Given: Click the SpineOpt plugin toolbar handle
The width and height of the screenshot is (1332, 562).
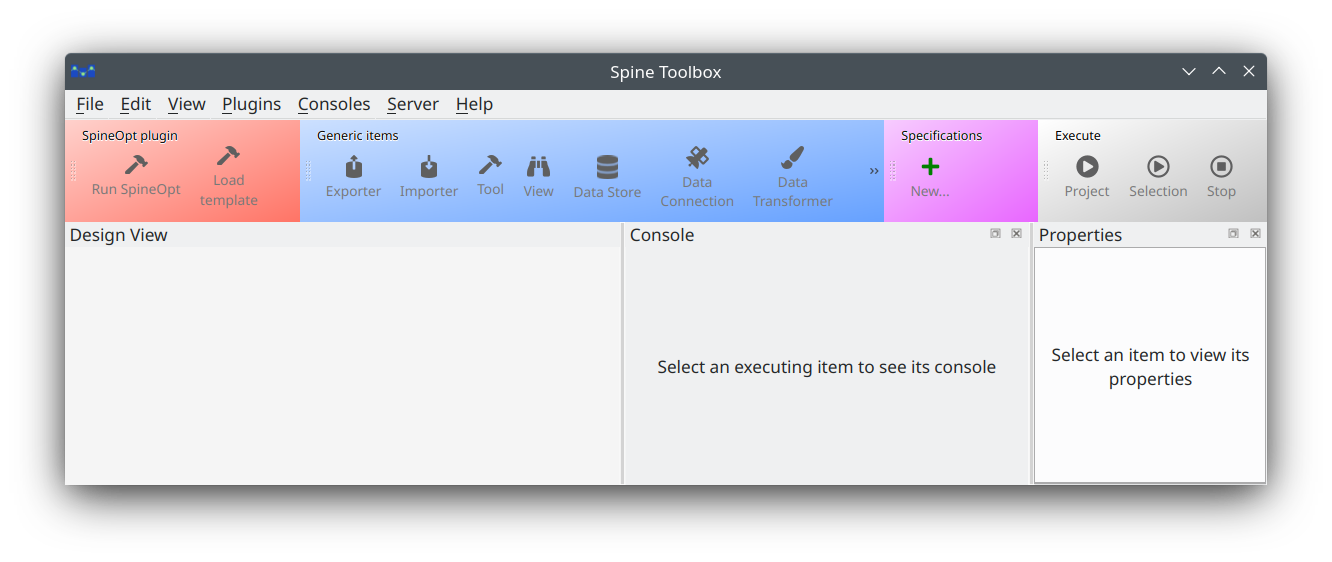Looking at the screenshot, I should (73, 171).
